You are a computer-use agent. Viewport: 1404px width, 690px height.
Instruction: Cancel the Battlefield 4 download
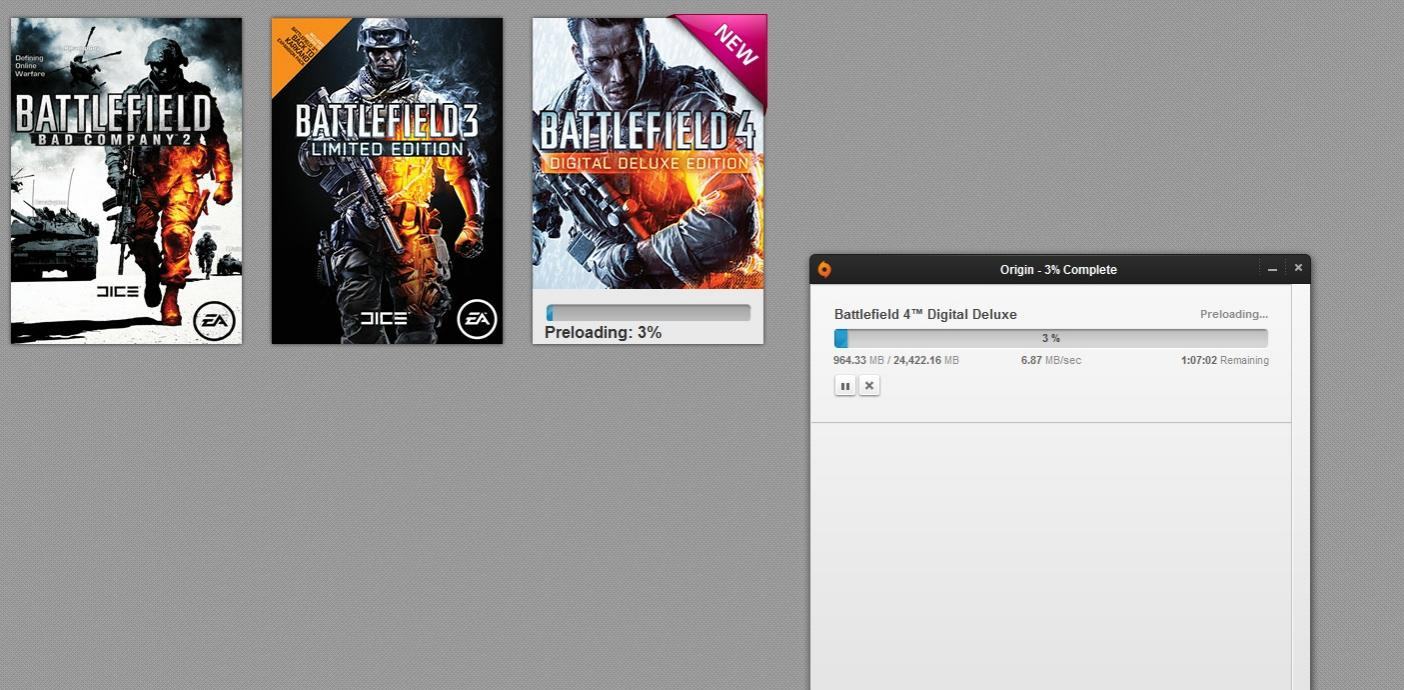click(x=869, y=386)
